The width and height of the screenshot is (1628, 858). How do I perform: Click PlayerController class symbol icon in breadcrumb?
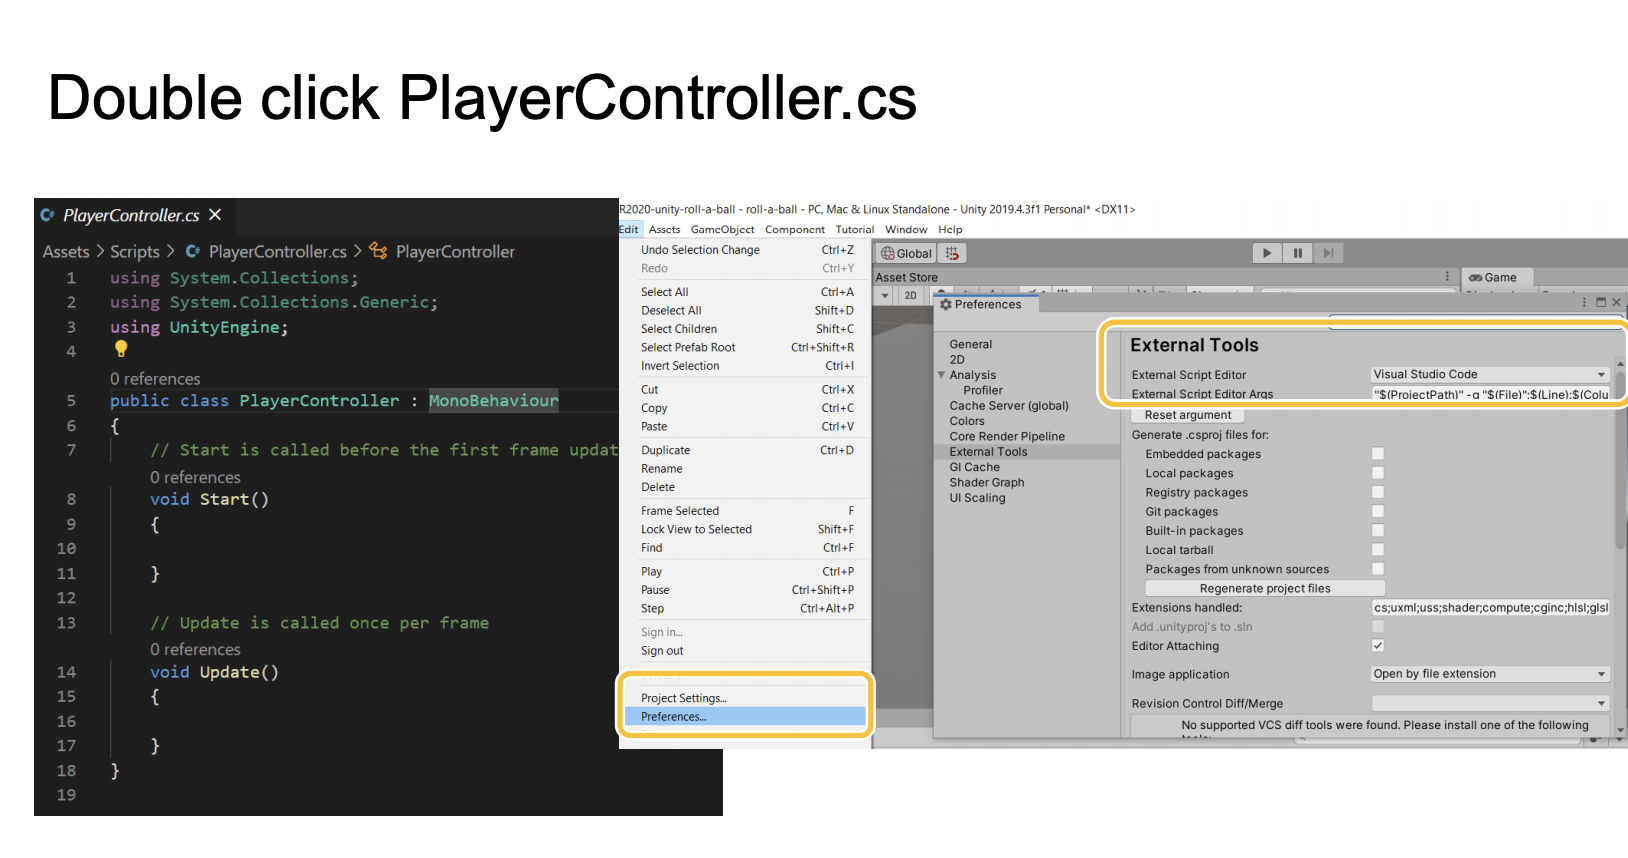coord(378,251)
